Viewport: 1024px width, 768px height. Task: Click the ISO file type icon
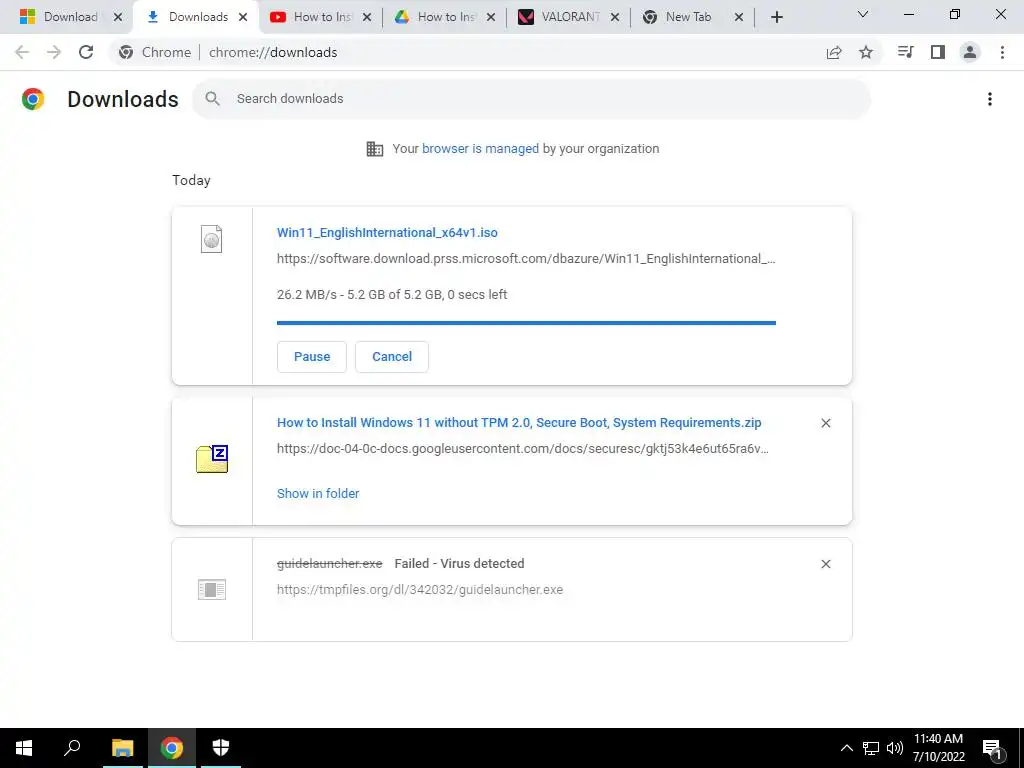click(x=212, y=239)
